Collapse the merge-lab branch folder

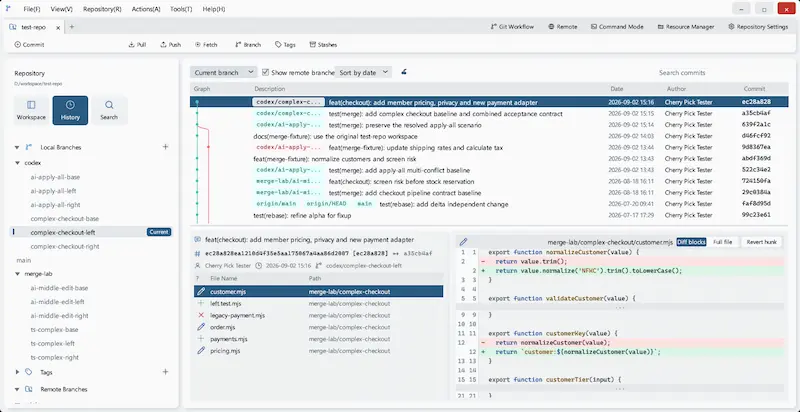point(17,274)
